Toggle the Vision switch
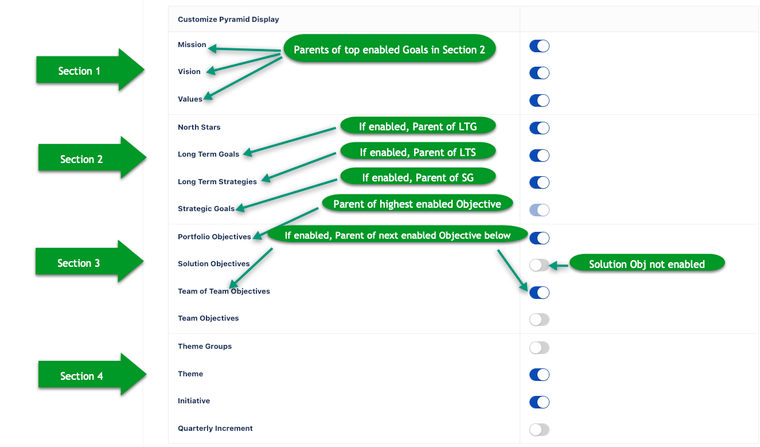760x447 pixels. [x=539, y=73]
